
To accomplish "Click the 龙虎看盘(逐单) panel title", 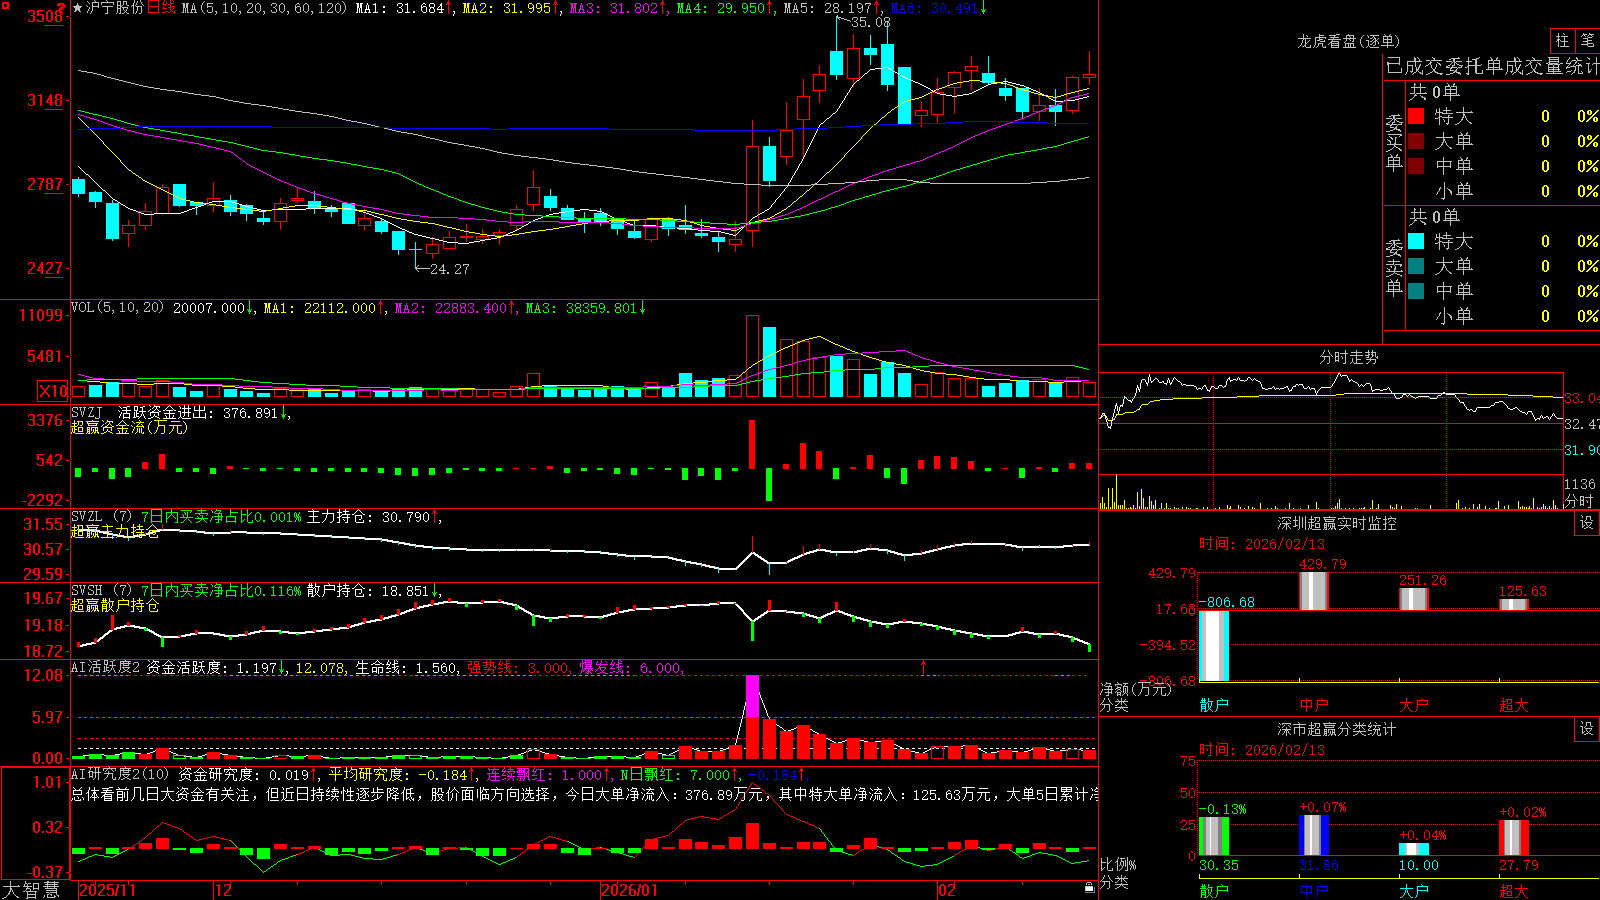I will tap(1348, 41).
